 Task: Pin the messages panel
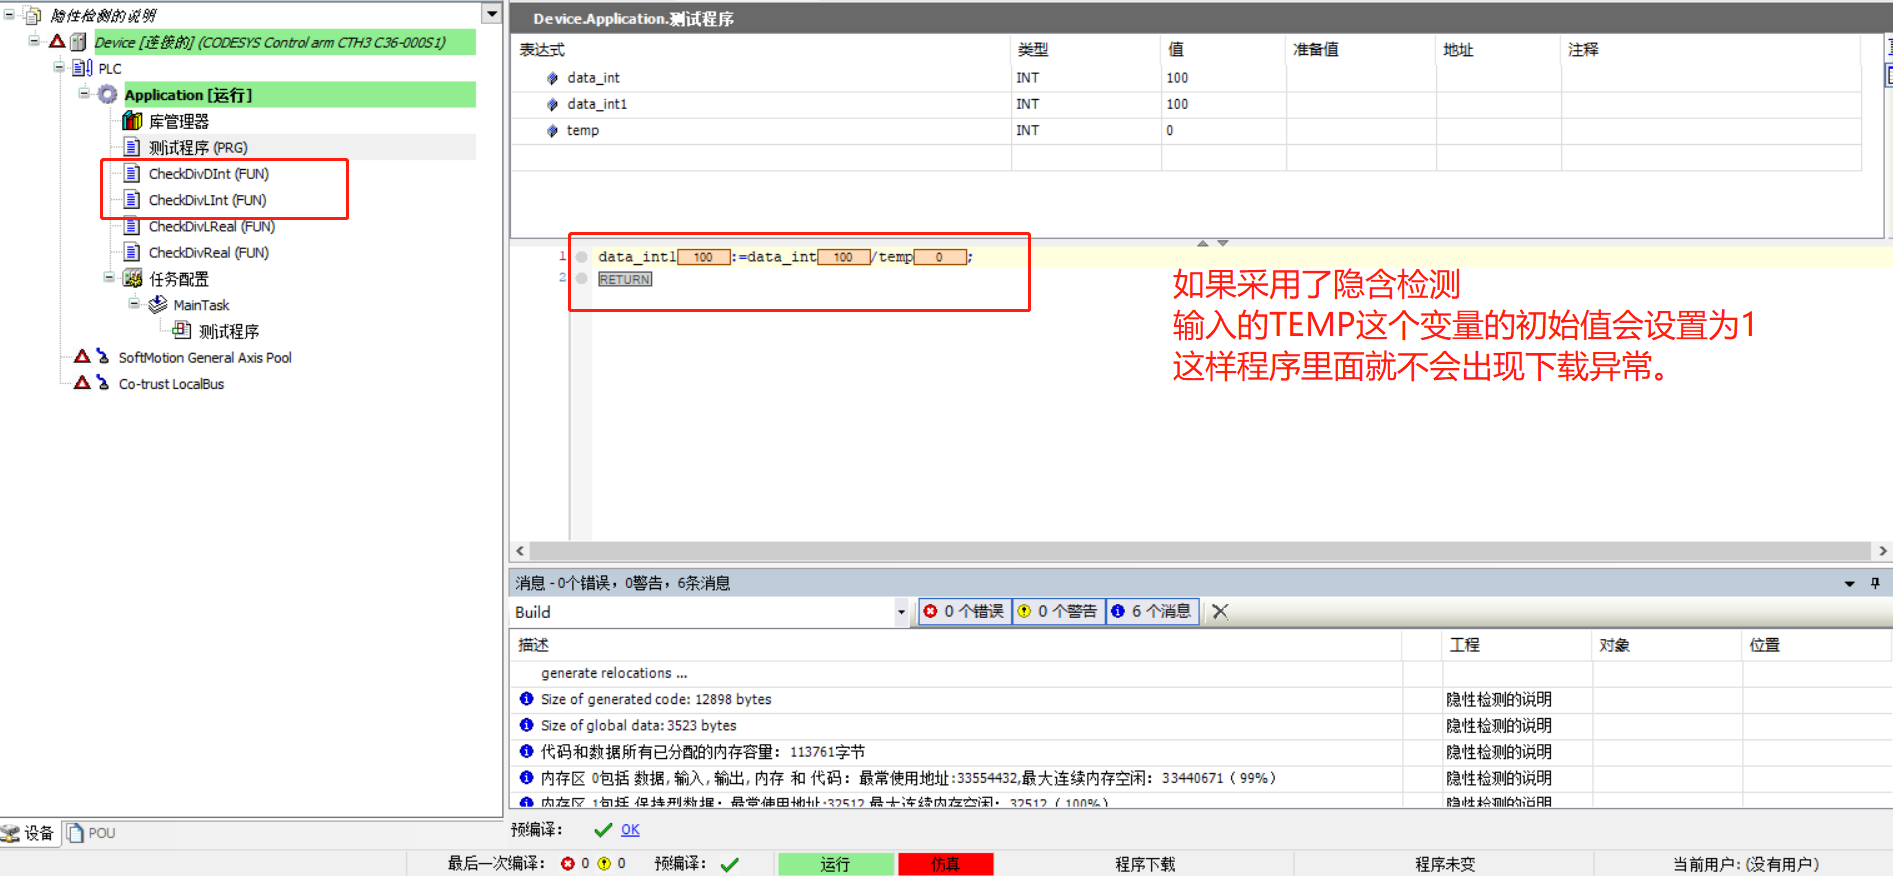point(1875,583)
